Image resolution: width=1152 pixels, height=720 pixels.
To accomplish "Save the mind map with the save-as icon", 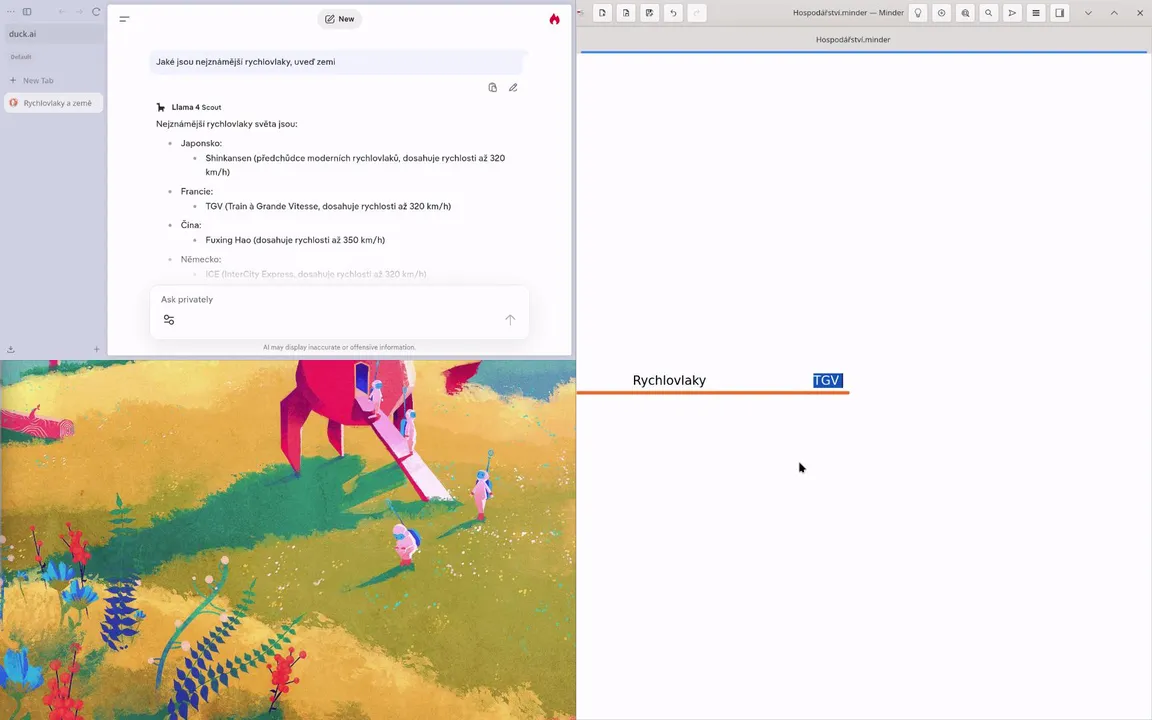I will tap(649, 13).
